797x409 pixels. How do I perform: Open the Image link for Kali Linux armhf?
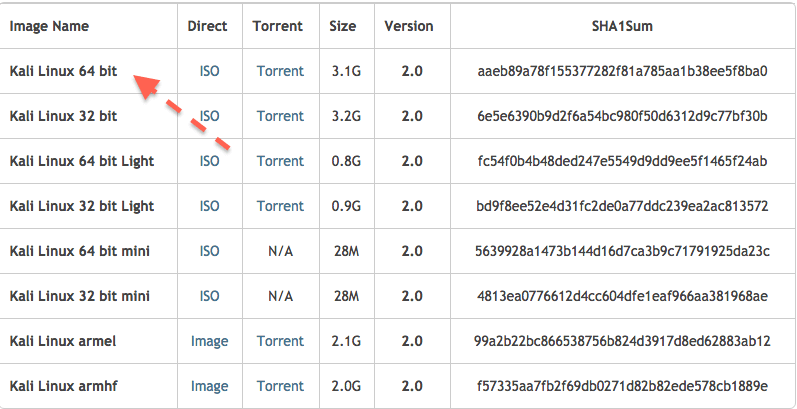[x=209, y=386]
